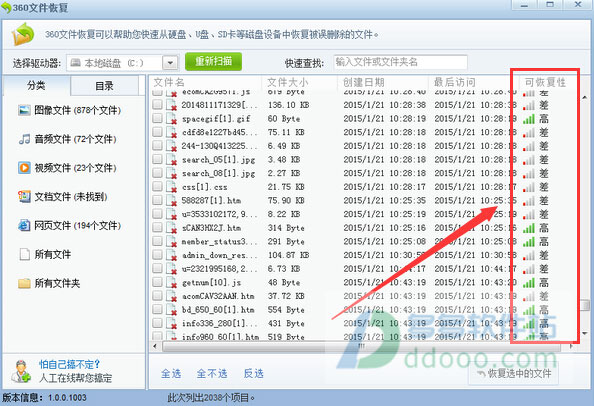Click the vertical scrollbar thumb of file list
Screen dimensions: 594x406
[586, 305]
